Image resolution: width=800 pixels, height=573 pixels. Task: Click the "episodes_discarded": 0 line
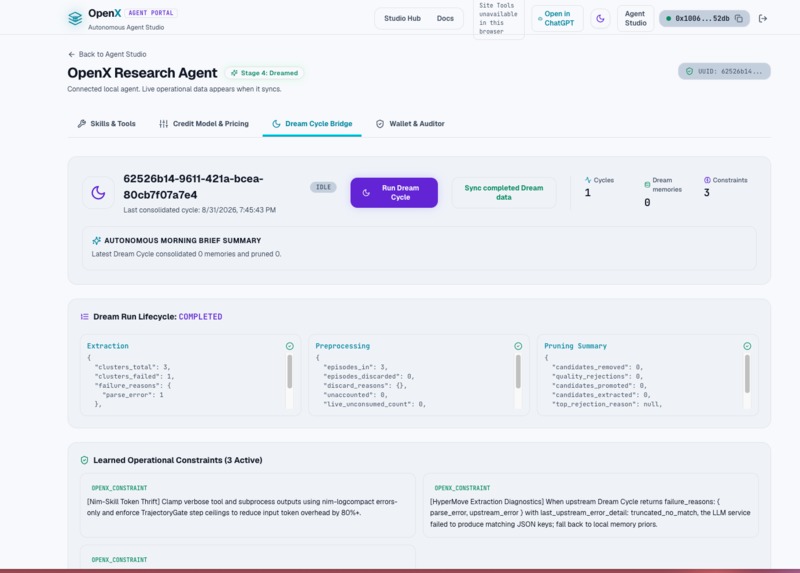369,377
